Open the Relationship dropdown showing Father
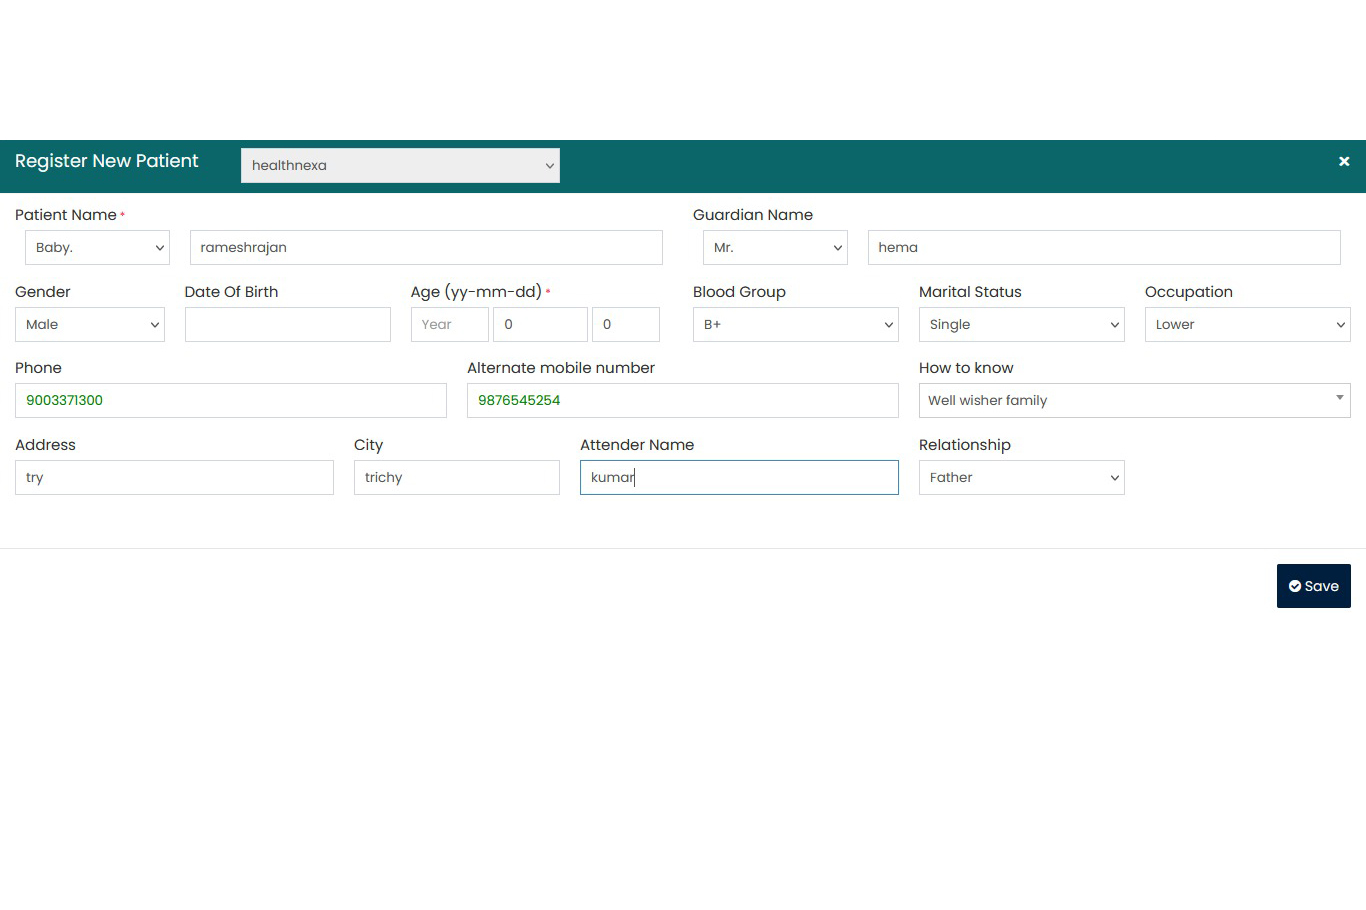 point(1021,478)
